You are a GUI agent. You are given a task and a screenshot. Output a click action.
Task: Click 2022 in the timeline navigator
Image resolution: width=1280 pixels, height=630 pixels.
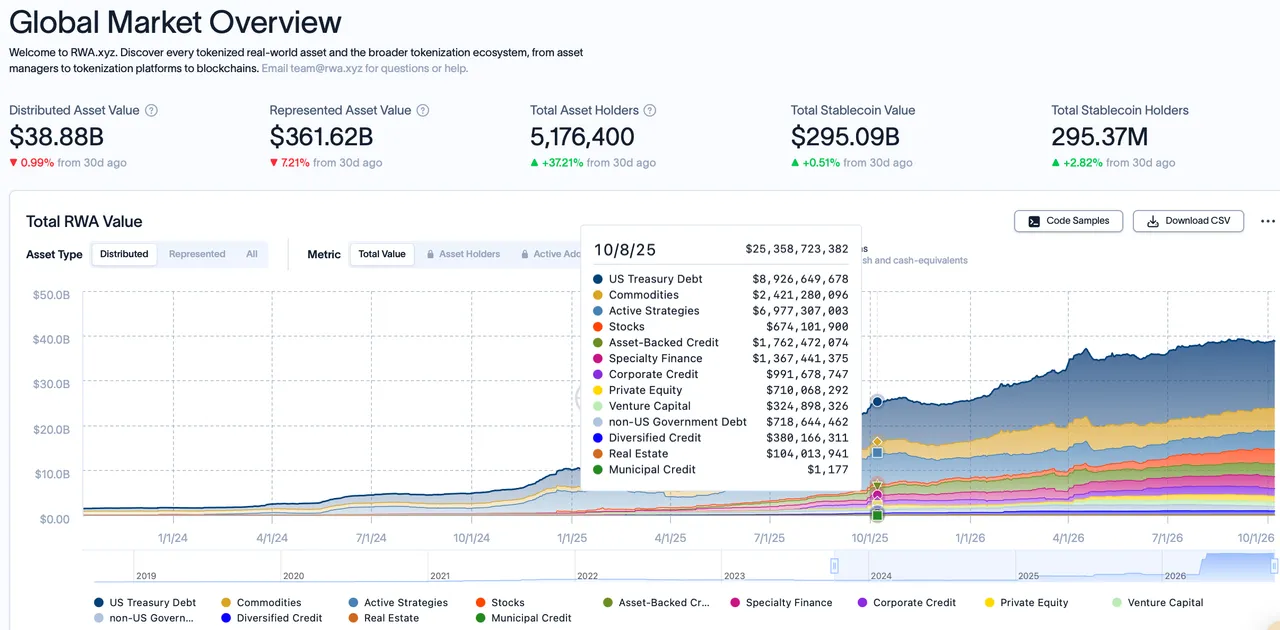[x=587, y=576]
